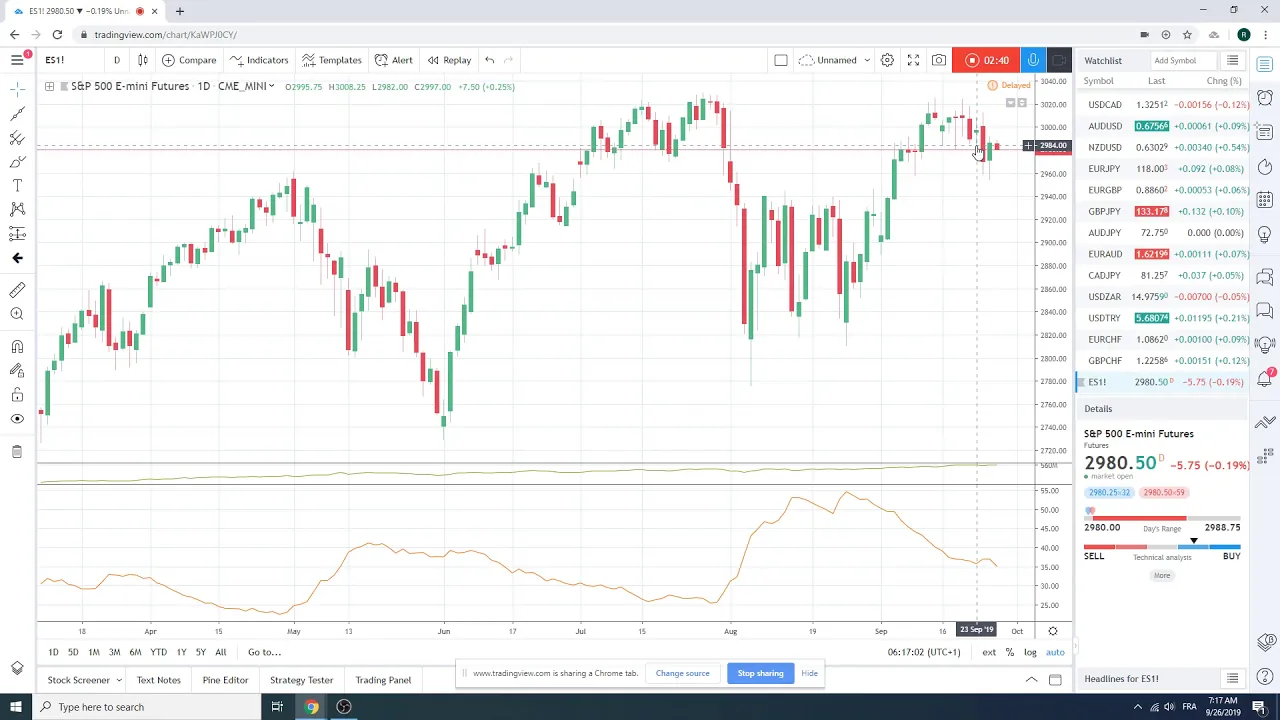
Task: Toggle stay in drawing mode pencil-lock
Action: (17, 371)
